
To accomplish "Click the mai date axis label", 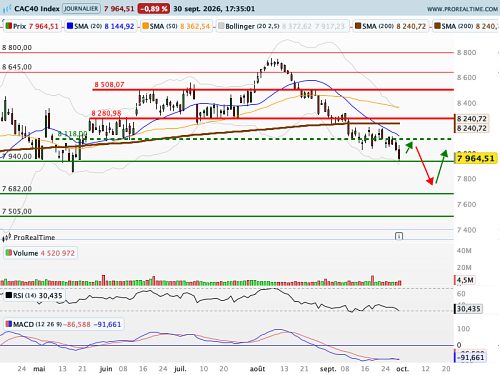I will click(x=39, y=369).
